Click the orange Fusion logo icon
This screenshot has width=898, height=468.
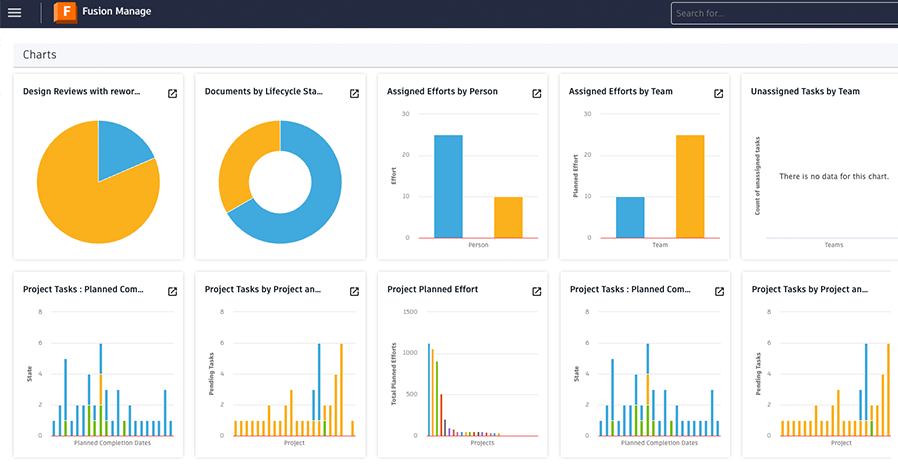pyautogui.click(x=65, y=13)
